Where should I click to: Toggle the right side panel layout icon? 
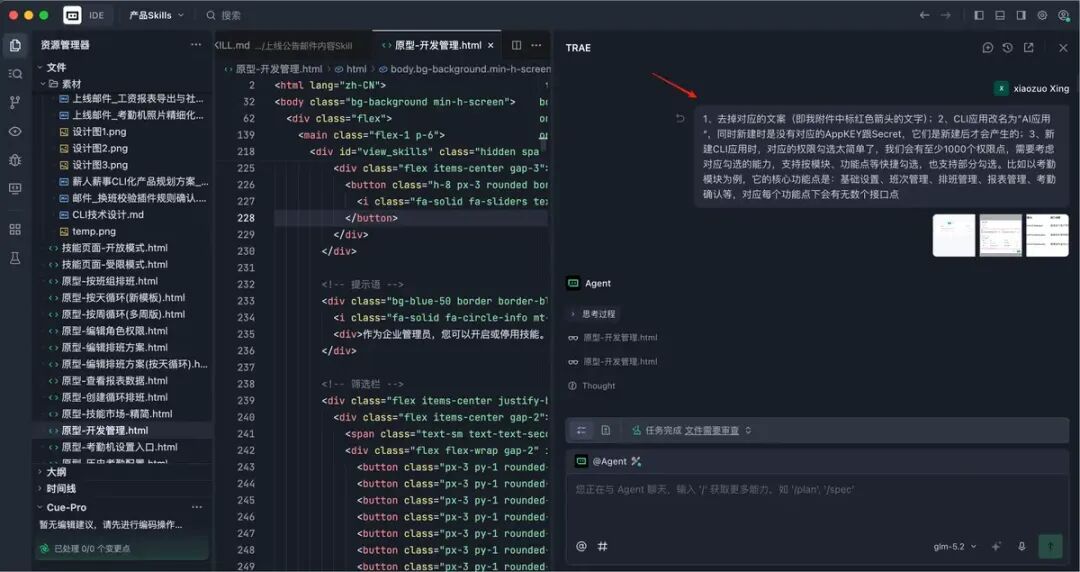[x=1021, y=15]
